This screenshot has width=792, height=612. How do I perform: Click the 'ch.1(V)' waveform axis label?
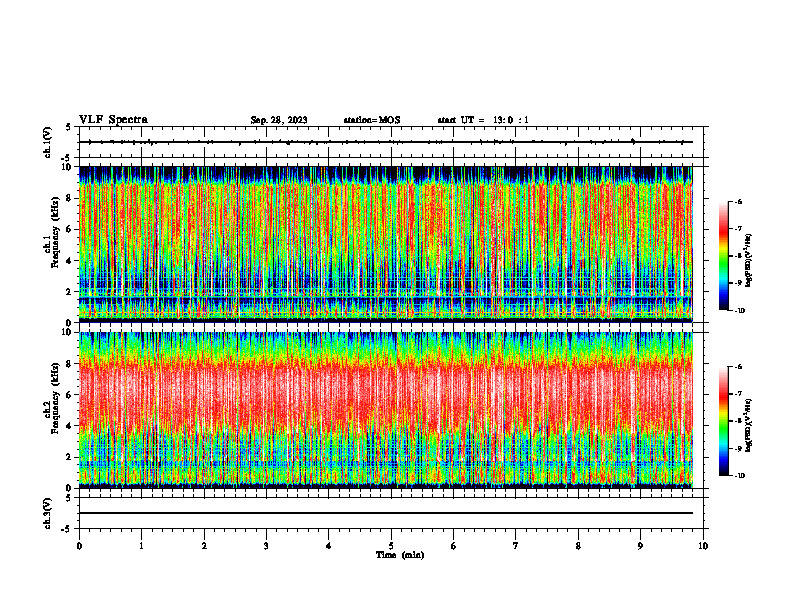47,142
